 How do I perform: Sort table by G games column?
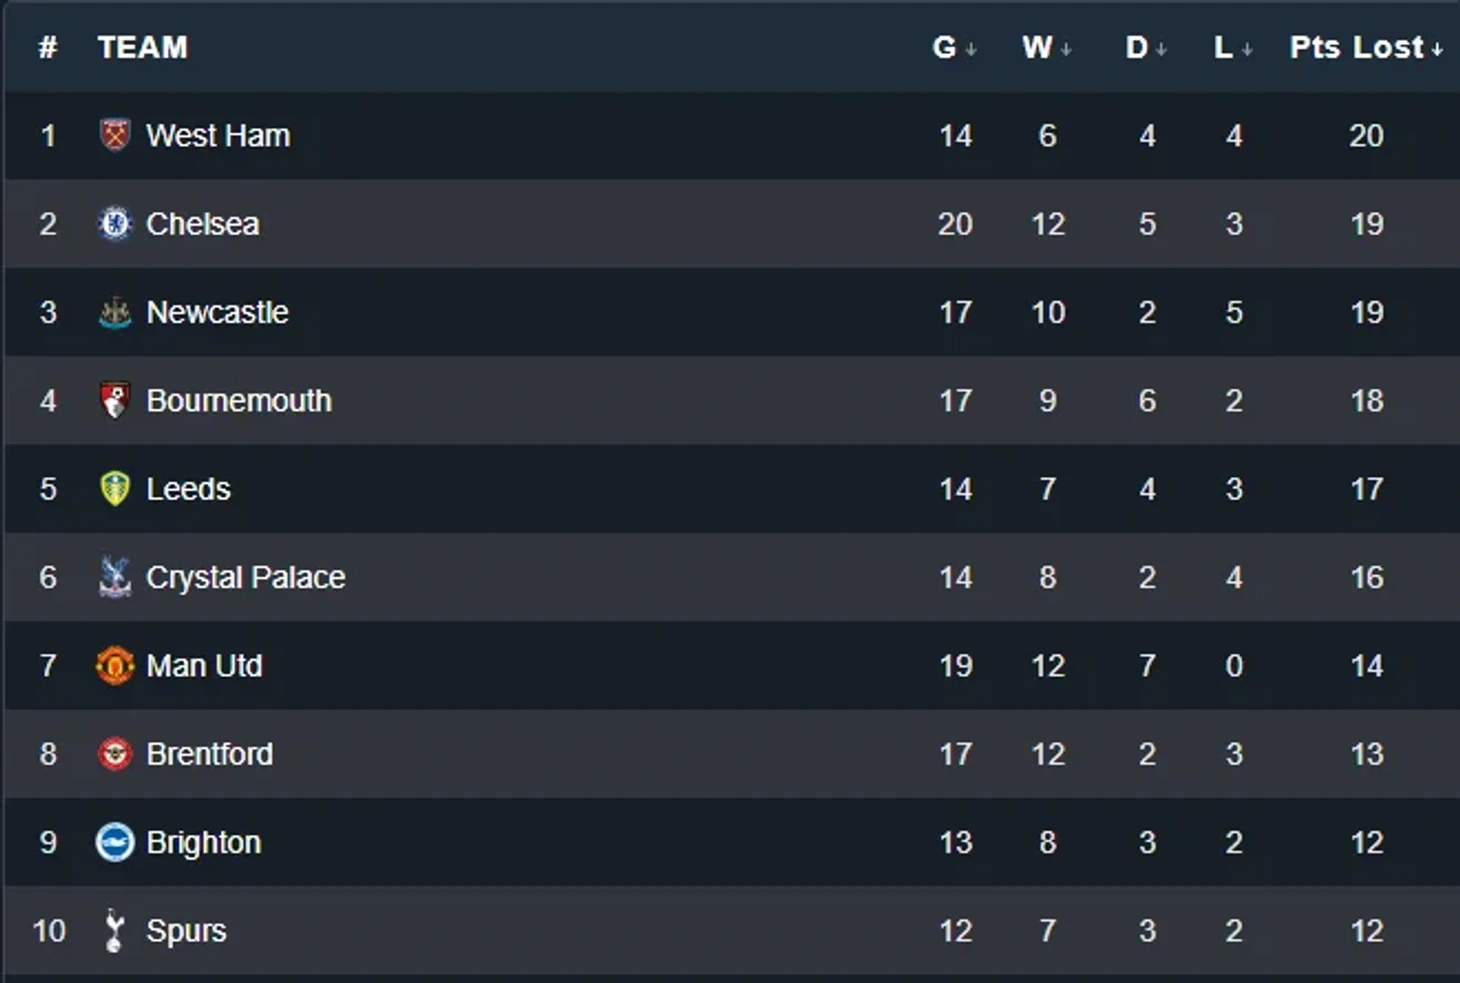click(x=953, y=47)
